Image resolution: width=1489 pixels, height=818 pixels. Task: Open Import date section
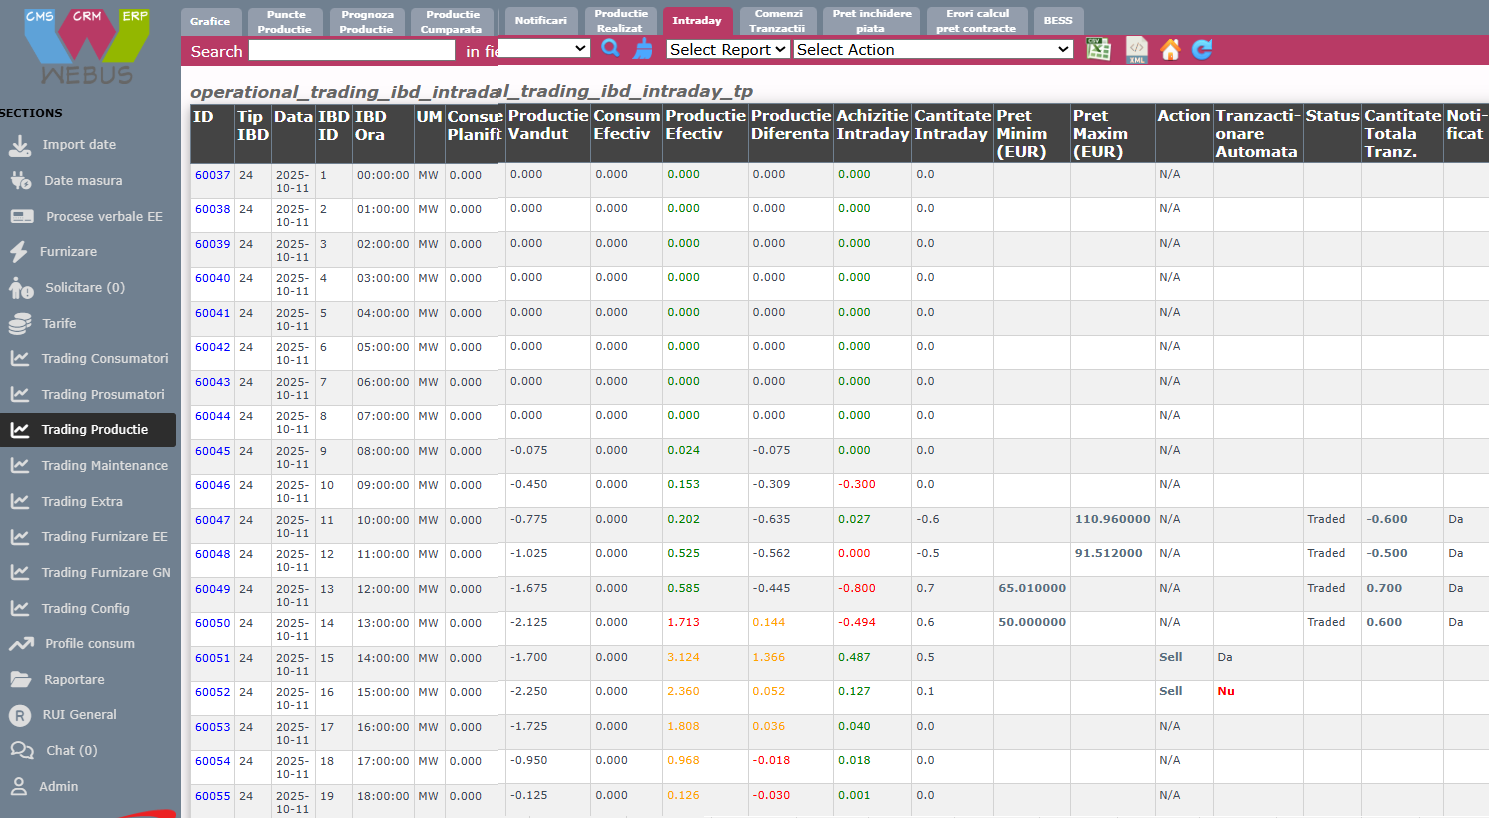pos(78,145)
